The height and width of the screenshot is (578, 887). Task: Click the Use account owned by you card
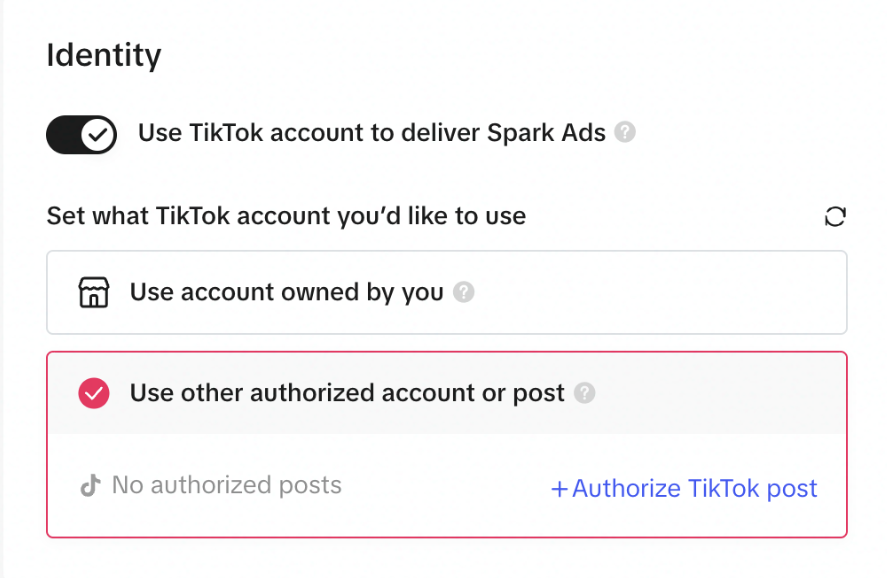[x=446, y=292]
